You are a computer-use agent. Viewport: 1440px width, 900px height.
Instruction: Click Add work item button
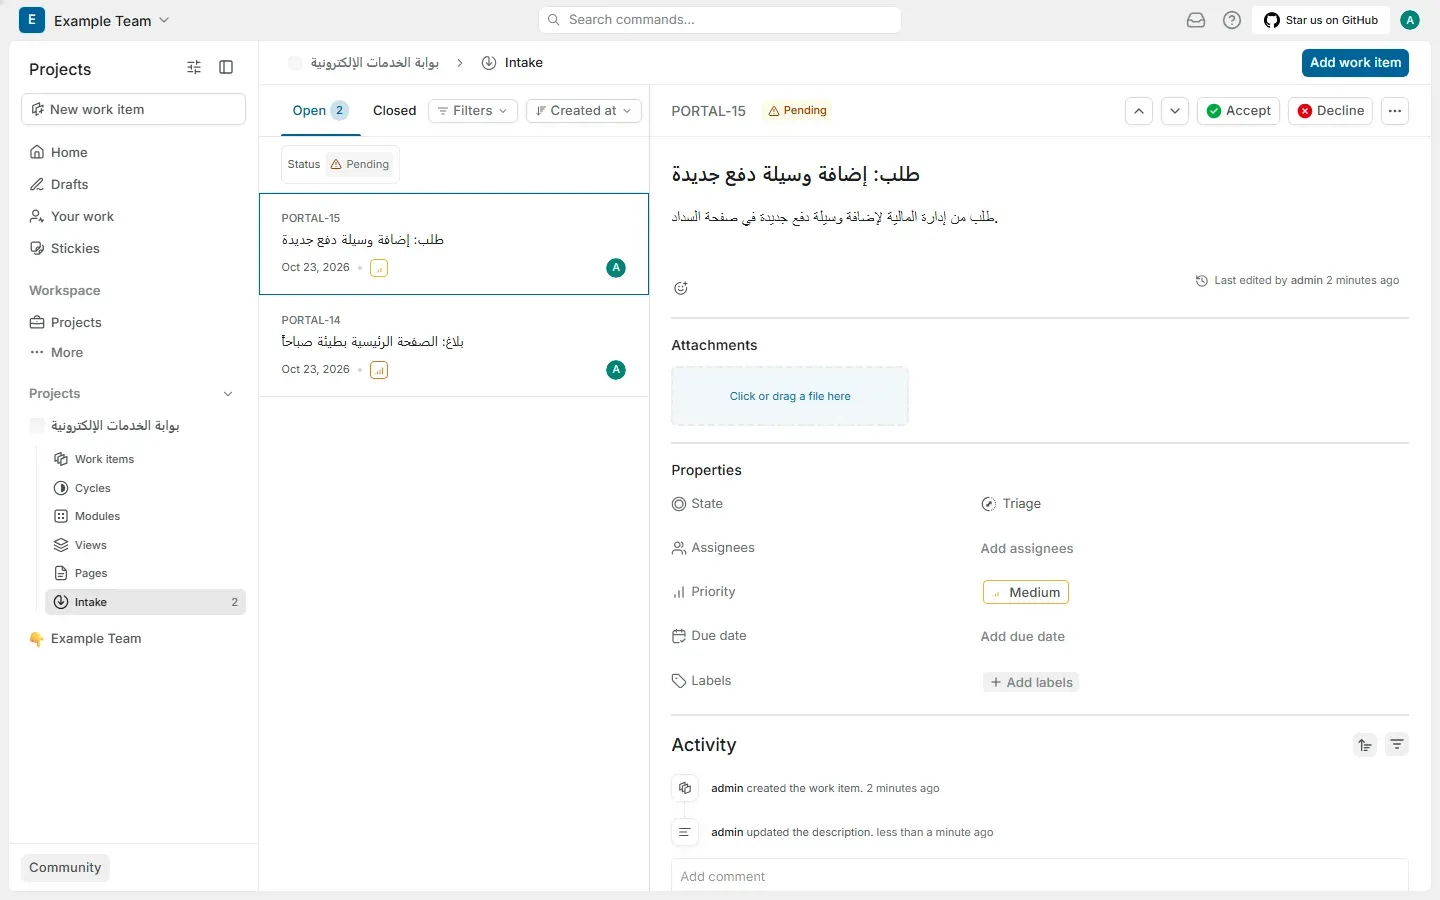[1355, 63]
